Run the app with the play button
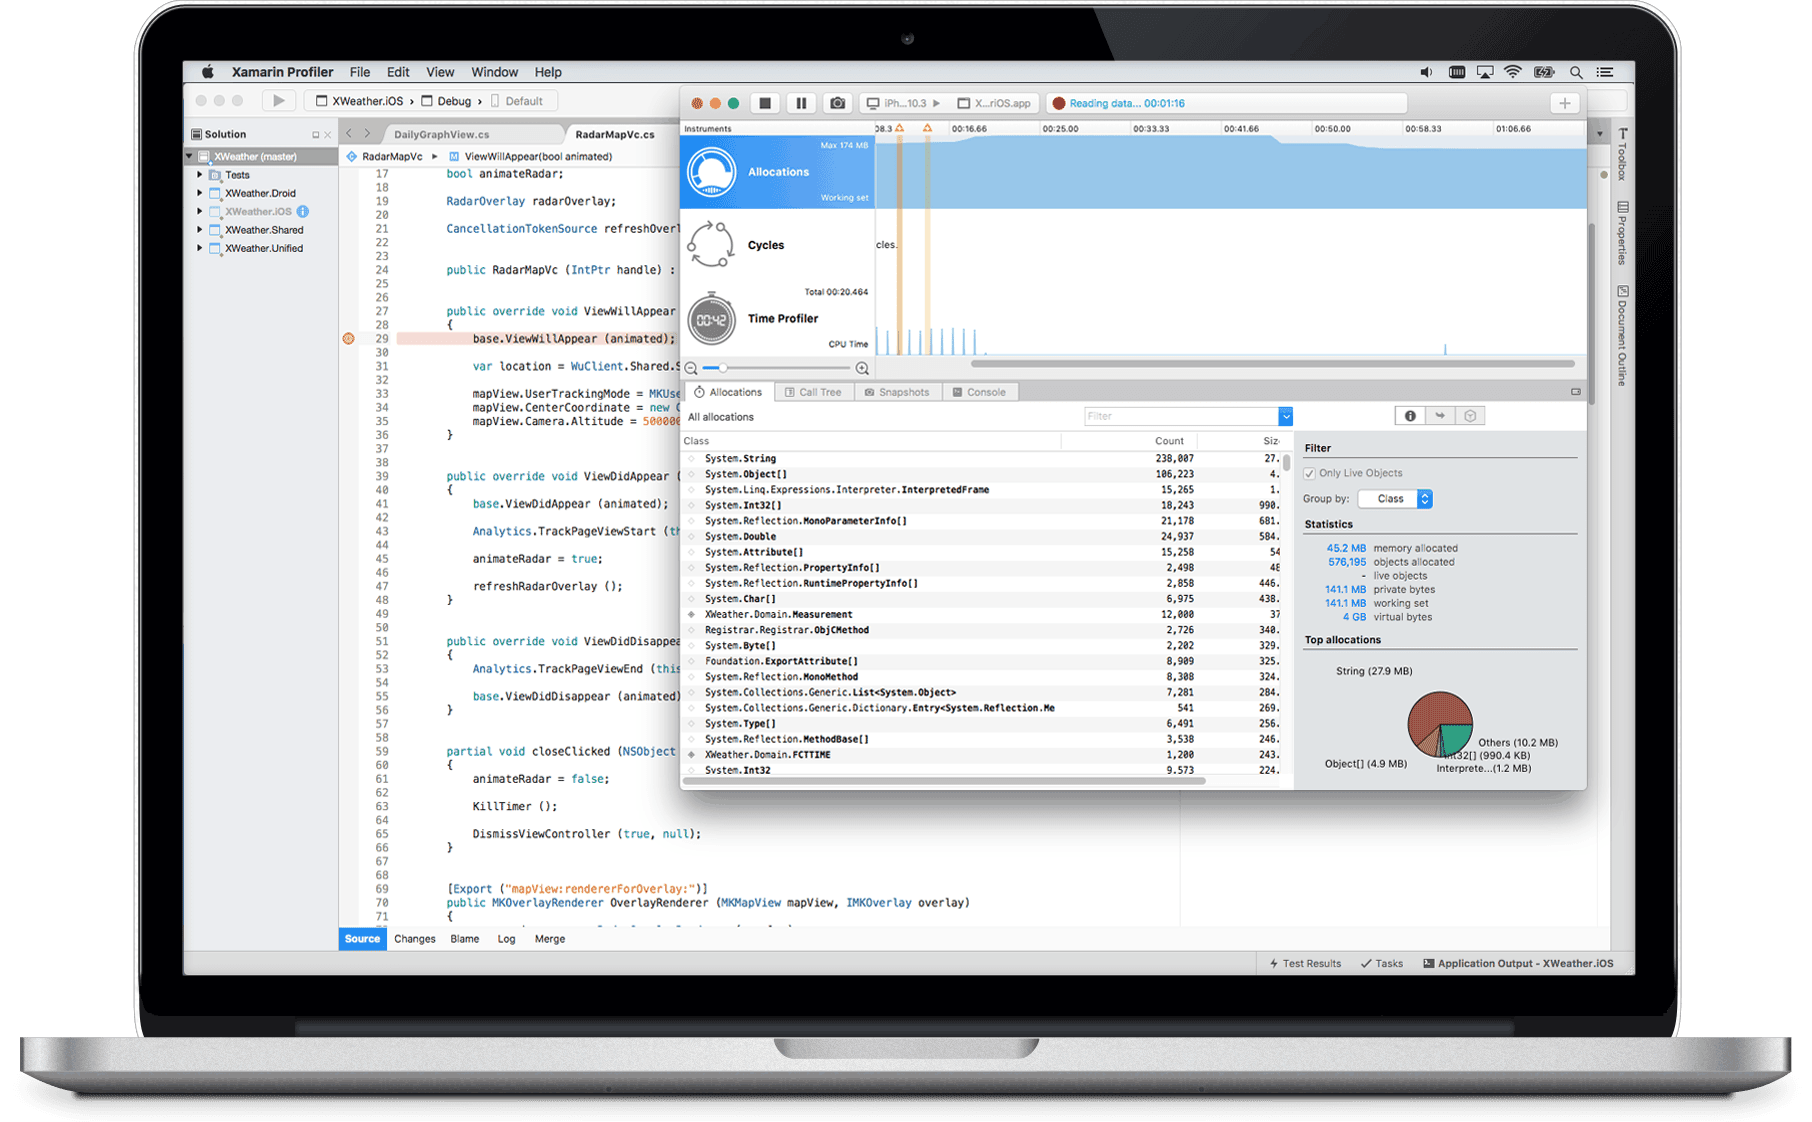1812x1122 pixels. click(x=278, y=100)
